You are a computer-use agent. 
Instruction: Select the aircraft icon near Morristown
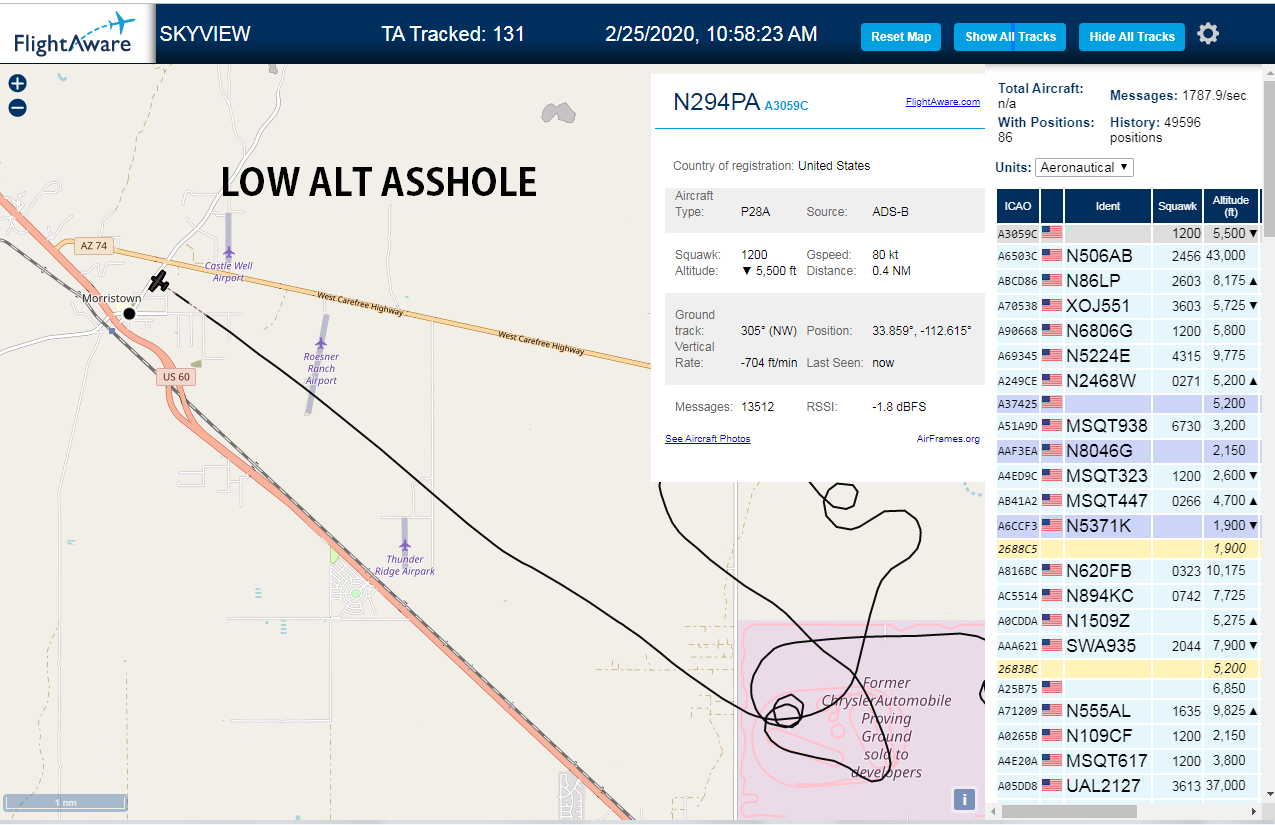point(158,281)
